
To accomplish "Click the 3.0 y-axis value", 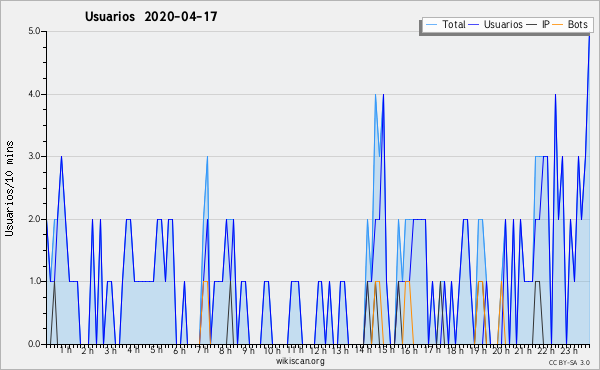I will click(x=34, y=156).
